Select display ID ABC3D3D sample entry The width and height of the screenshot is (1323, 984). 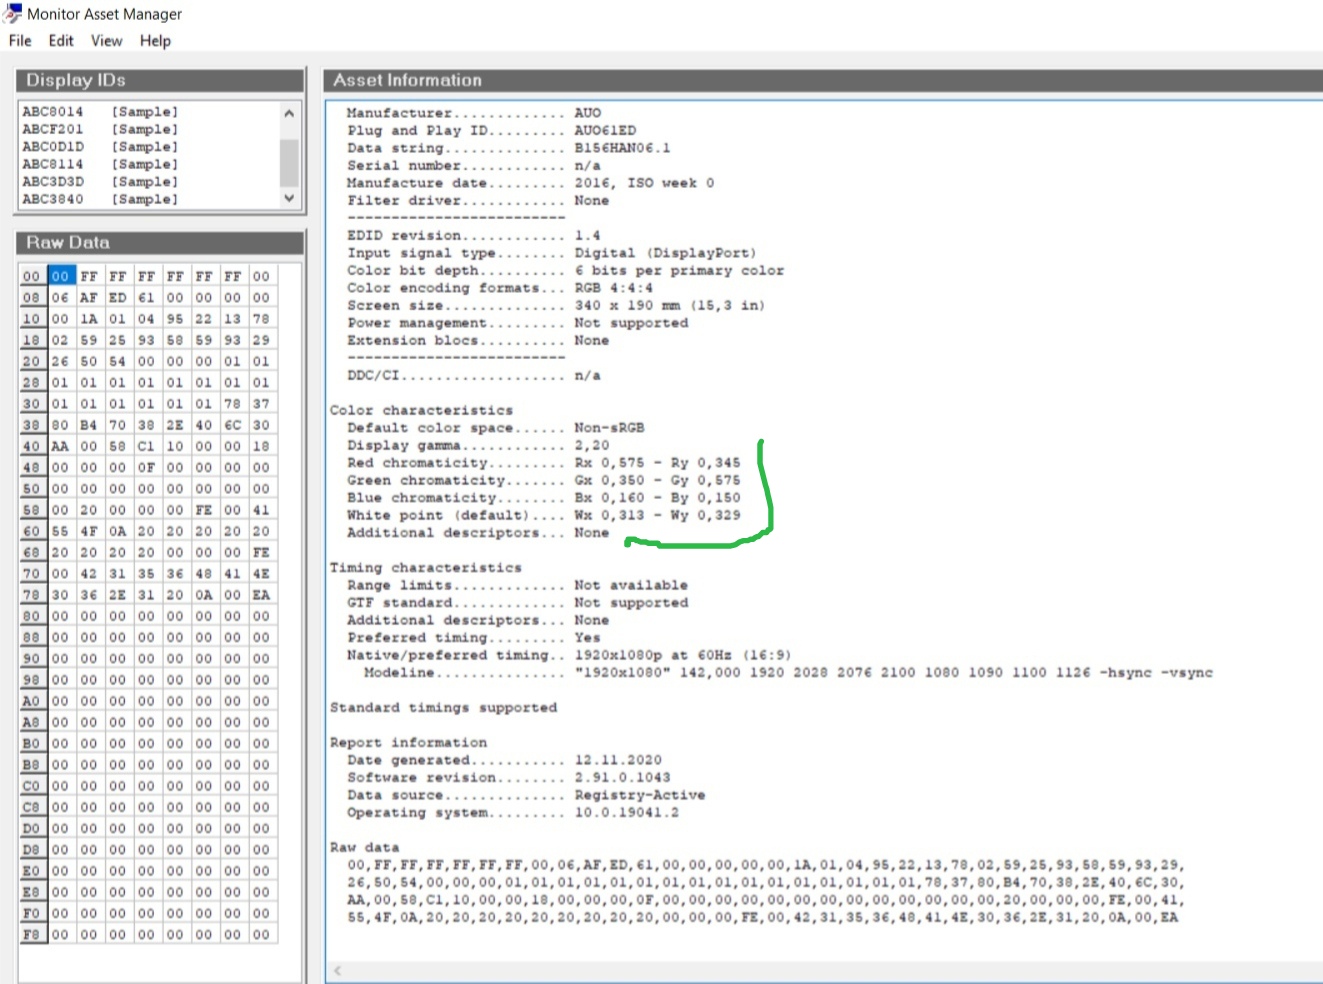100,182
